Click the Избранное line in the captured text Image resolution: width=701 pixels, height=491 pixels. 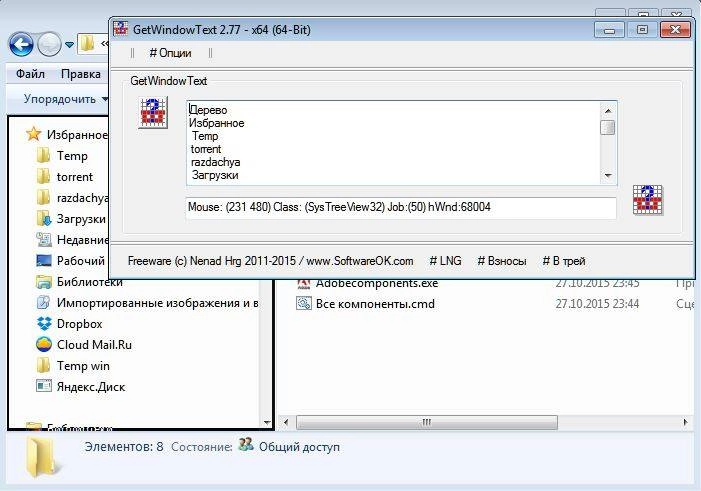click(x=216, y=123)
